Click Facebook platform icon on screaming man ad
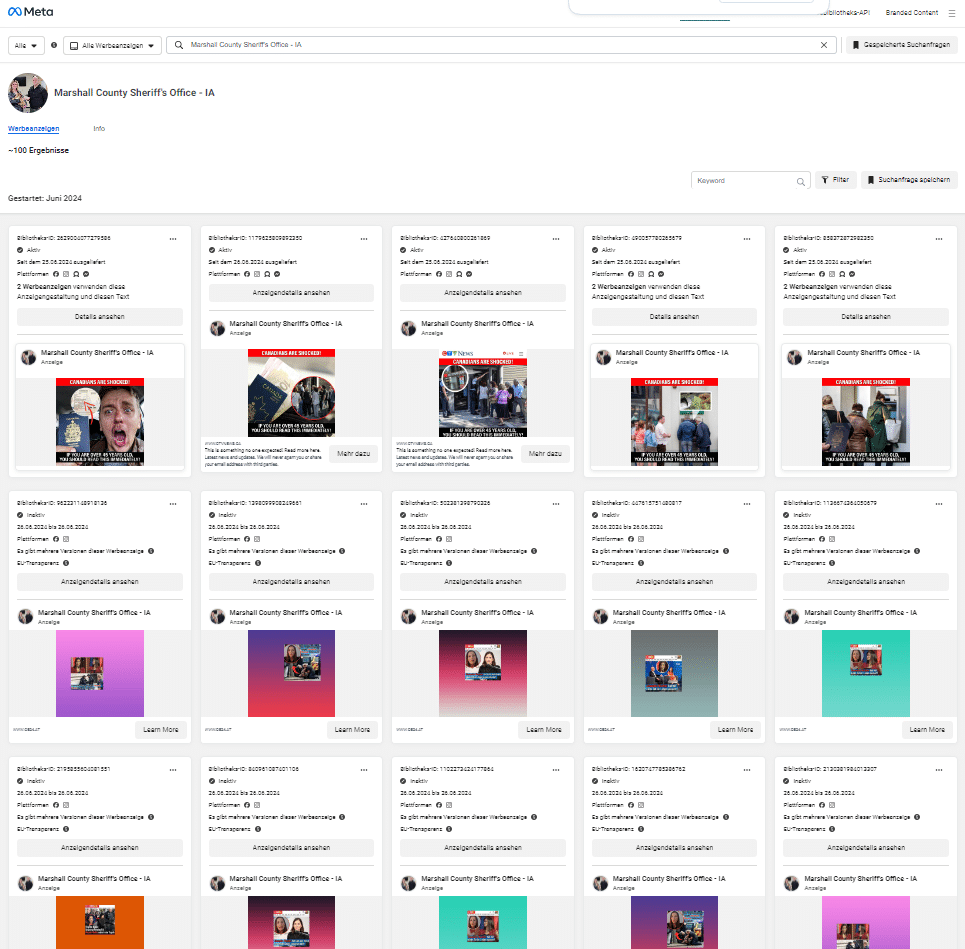965x949 pixels. pyautogui.click(x=56, y=274)
